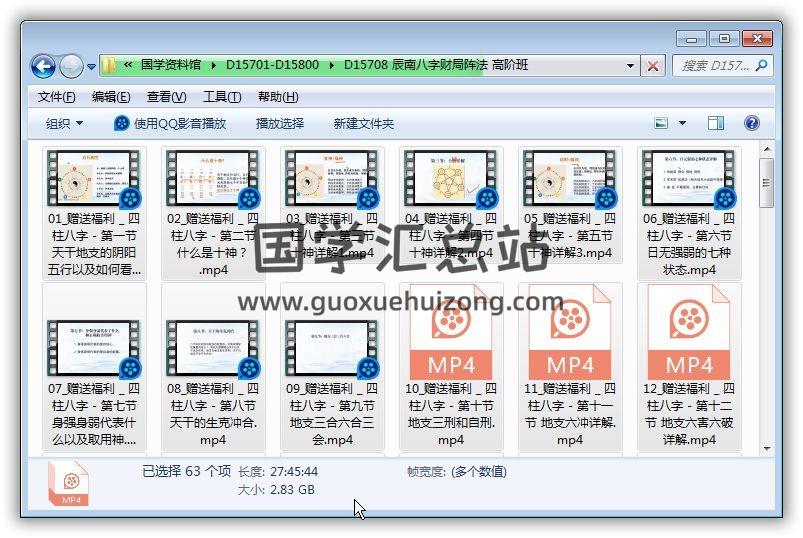Click MP4 icon of file 12 第十二节
The image size is (803, 538).
689,332
